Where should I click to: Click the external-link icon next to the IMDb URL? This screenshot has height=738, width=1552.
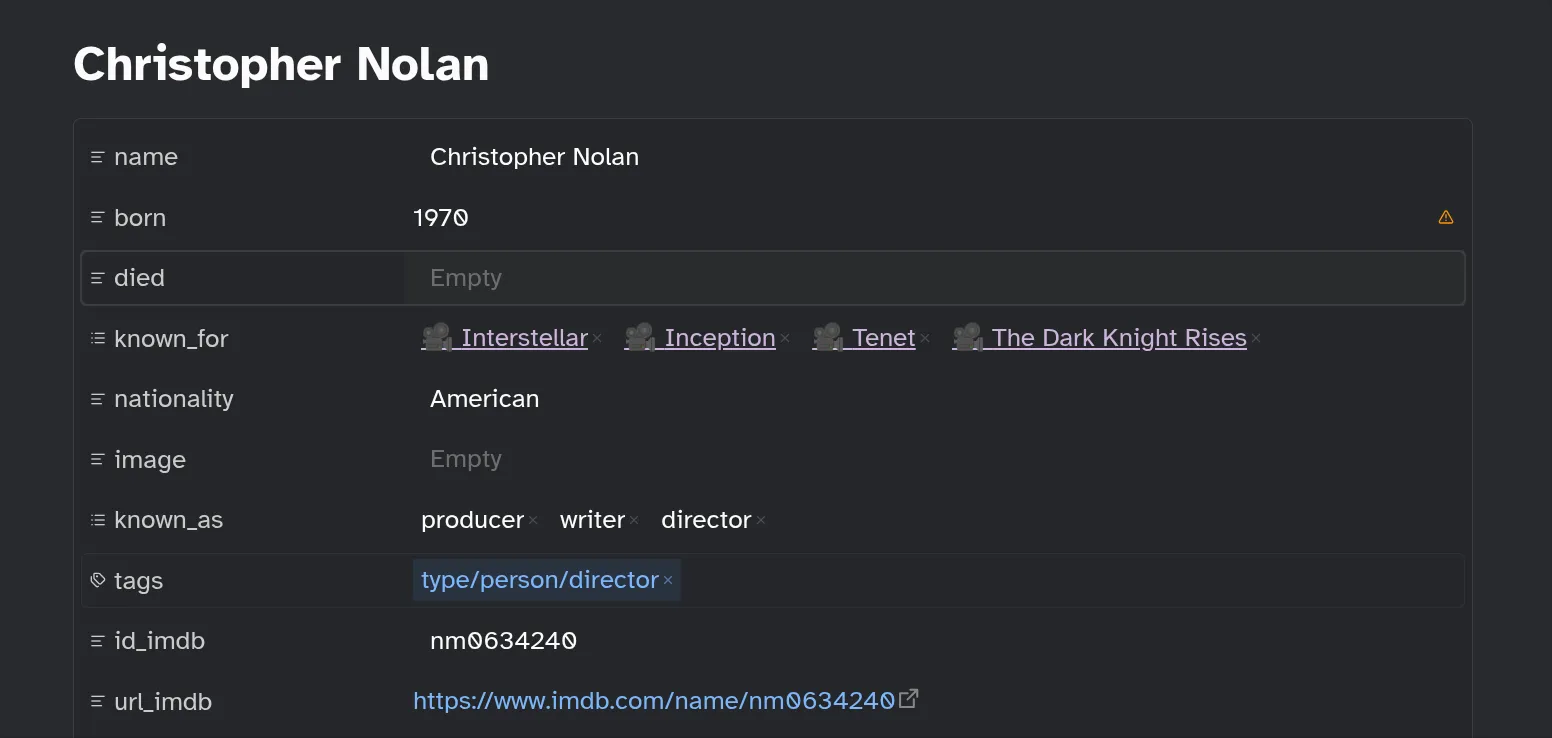coord(908,699)
